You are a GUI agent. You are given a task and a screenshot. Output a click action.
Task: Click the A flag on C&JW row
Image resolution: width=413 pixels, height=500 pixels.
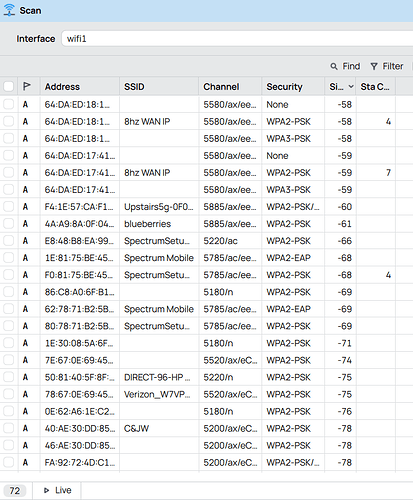click(25, 428)
